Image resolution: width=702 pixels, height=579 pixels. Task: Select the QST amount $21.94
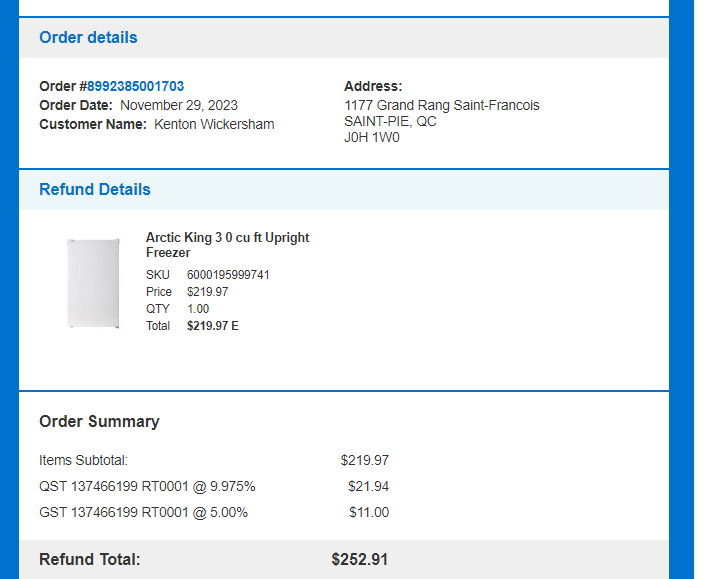368,486
